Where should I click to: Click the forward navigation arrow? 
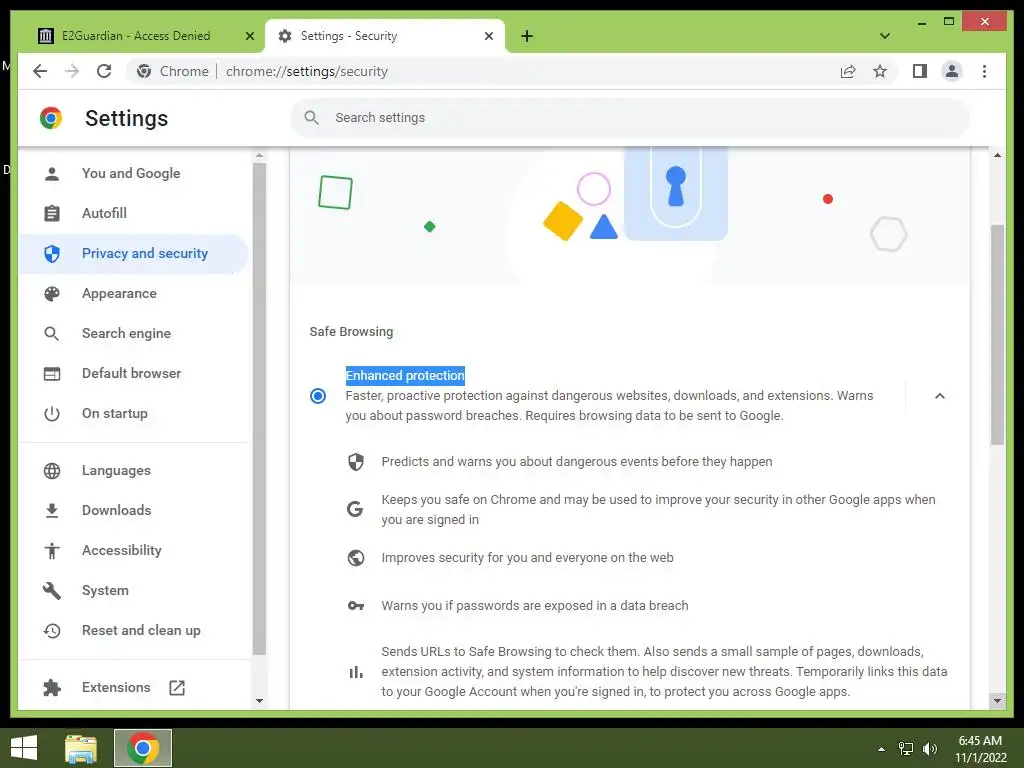click(x=72, y=71)
